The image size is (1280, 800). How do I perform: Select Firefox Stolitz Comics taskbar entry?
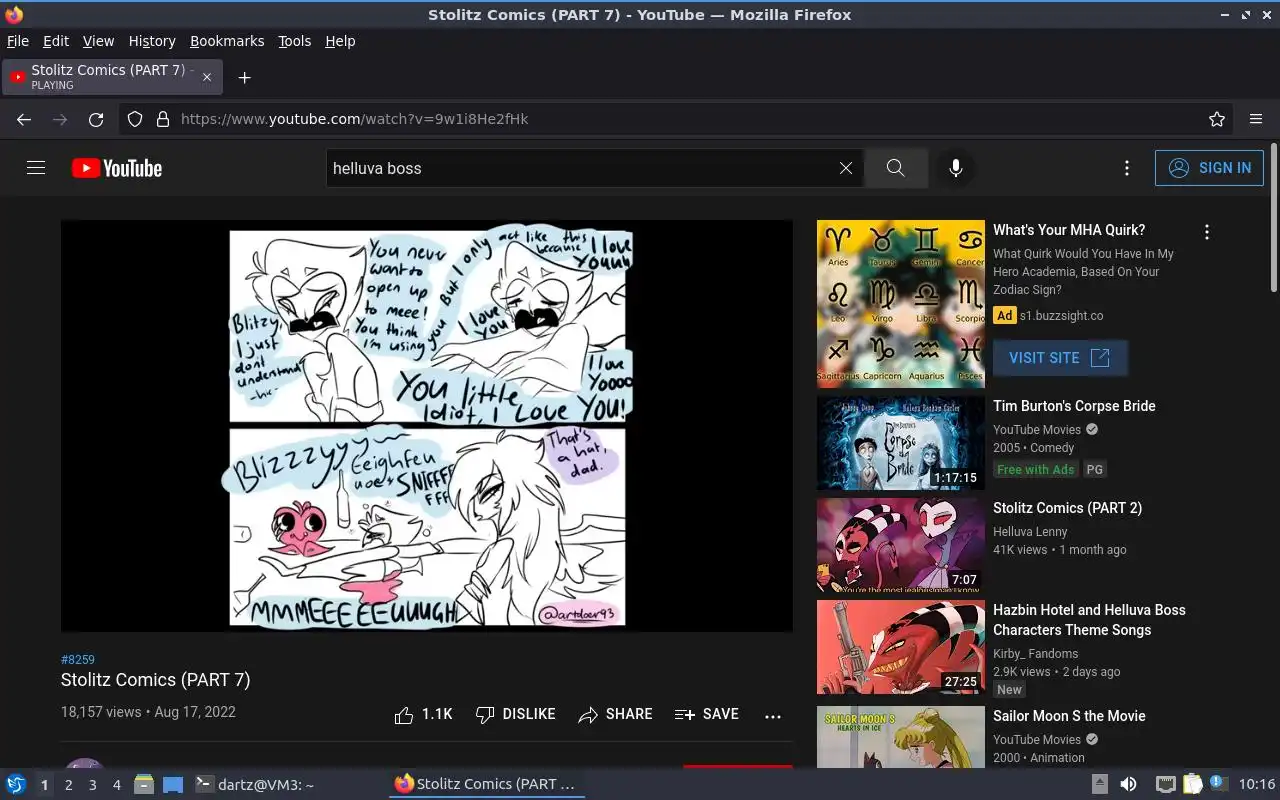click(487, 785)
